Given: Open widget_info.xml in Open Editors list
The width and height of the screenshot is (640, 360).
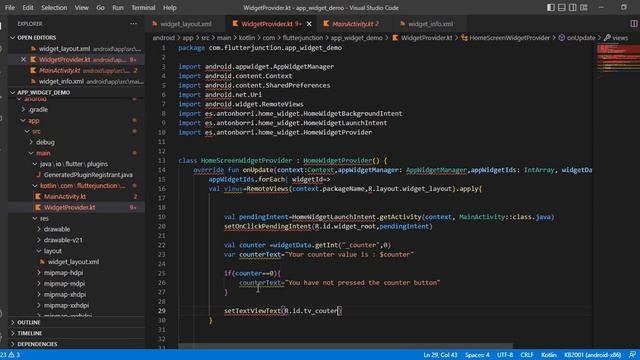Looking at the screenshot, I should (77, 82).
